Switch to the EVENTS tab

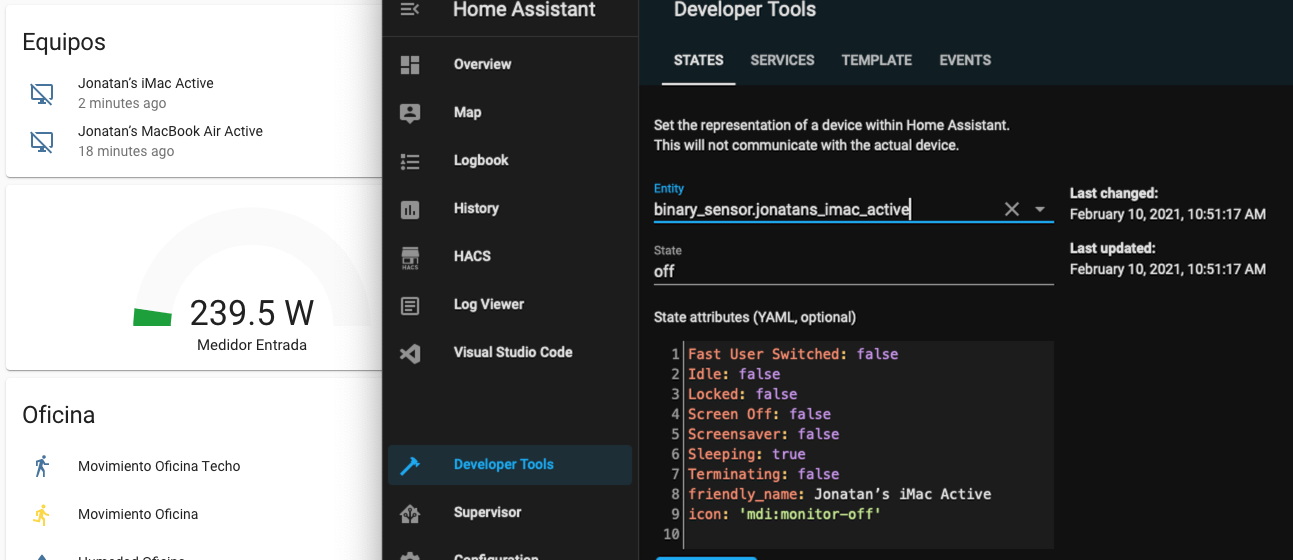coord(965,60)
